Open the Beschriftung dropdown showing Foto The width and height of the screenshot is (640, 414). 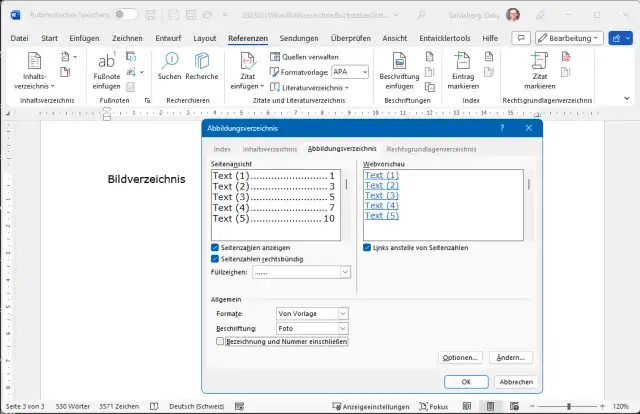click(x=342, y=328)
